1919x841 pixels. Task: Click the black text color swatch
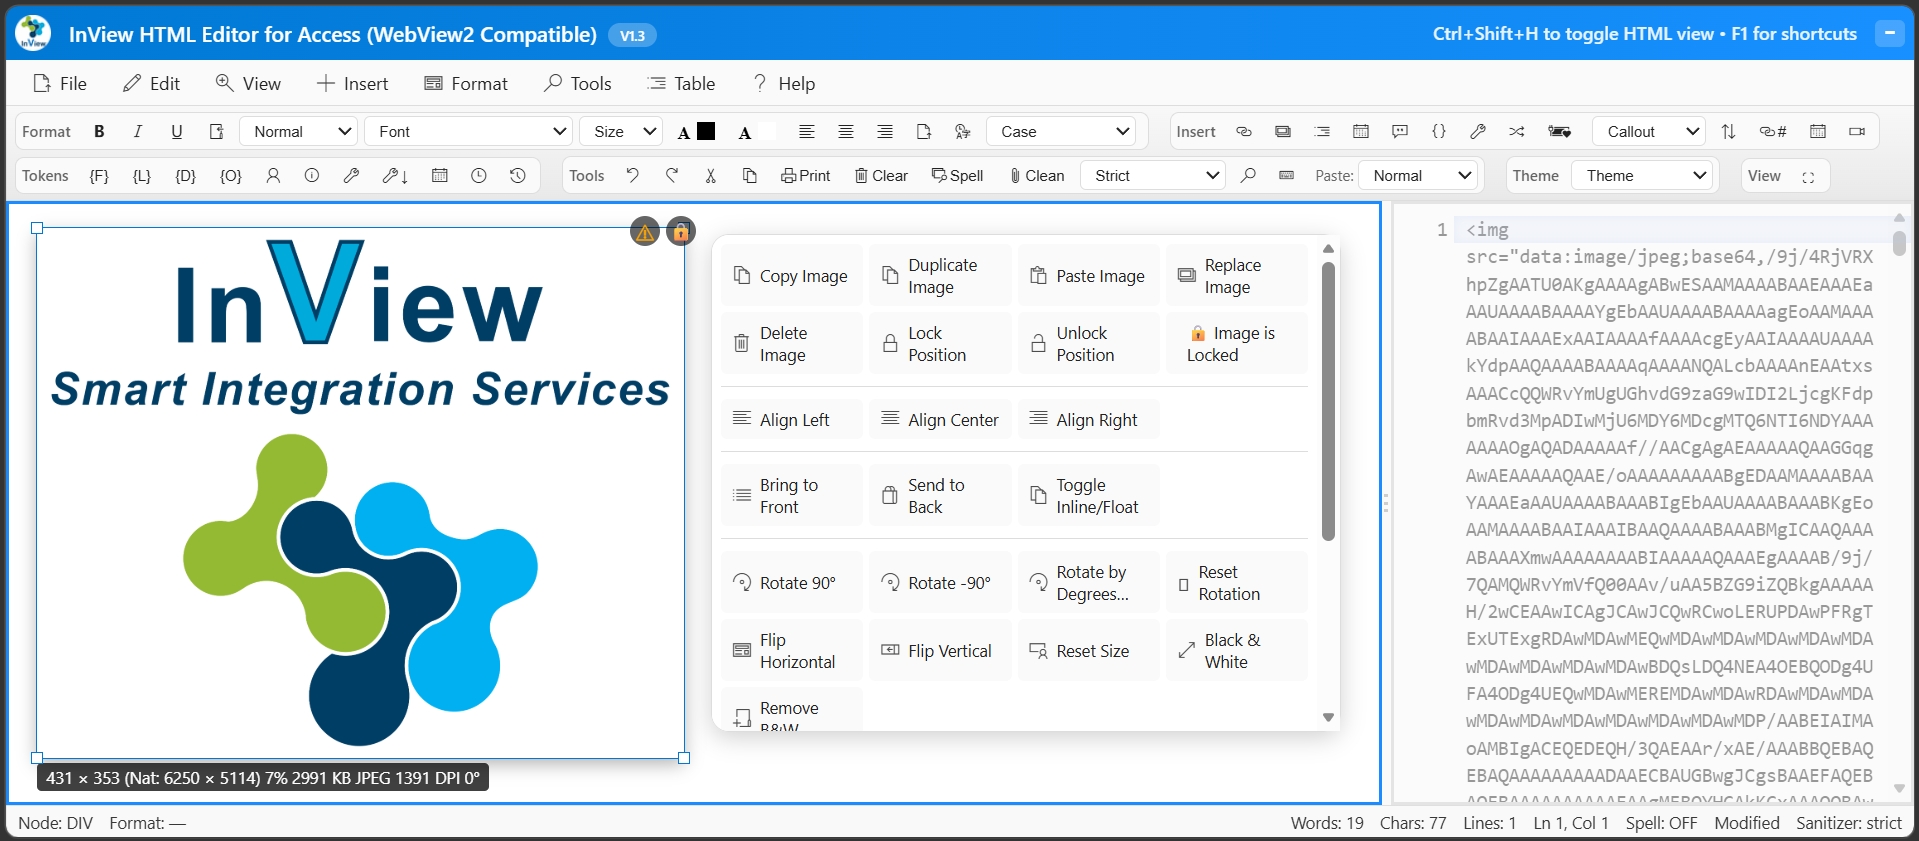[x=706, y=131]
